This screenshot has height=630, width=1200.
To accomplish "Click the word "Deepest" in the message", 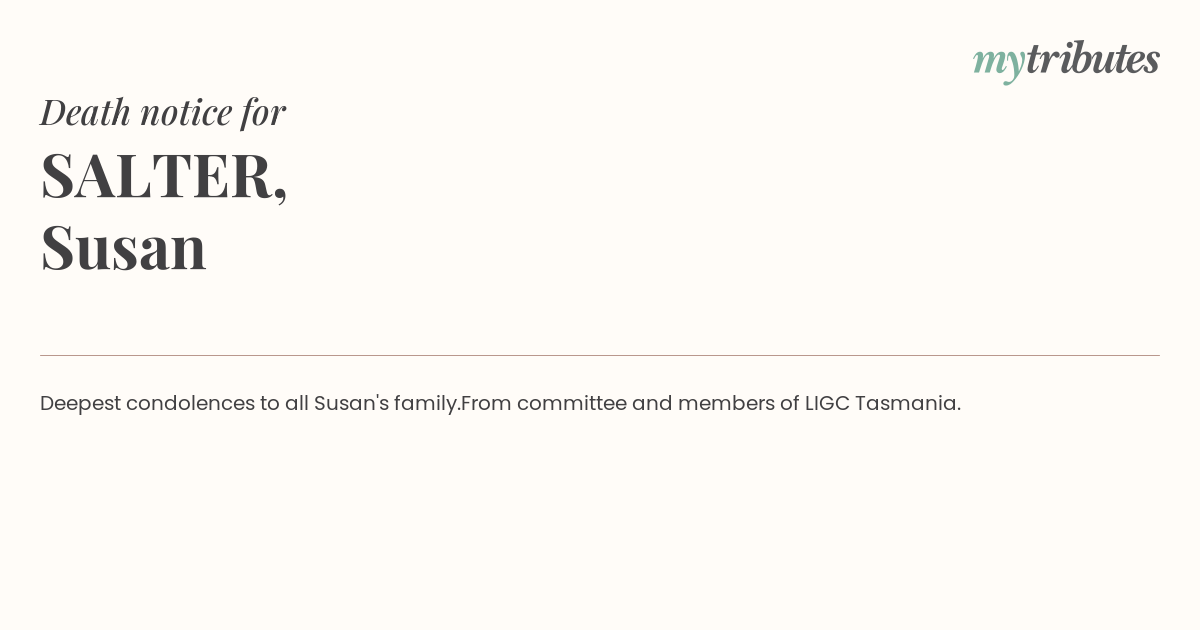I will click(x=80, y=404).
